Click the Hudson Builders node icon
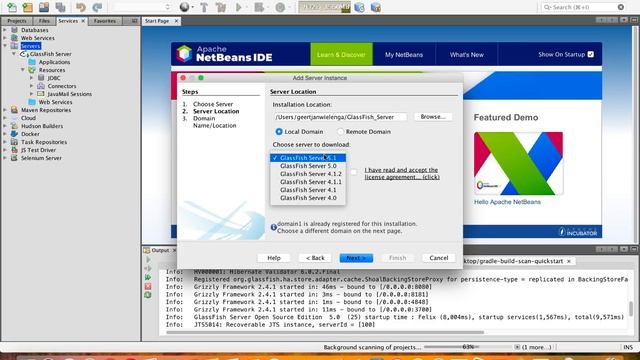The image size is (640, 360). (14, 126)
